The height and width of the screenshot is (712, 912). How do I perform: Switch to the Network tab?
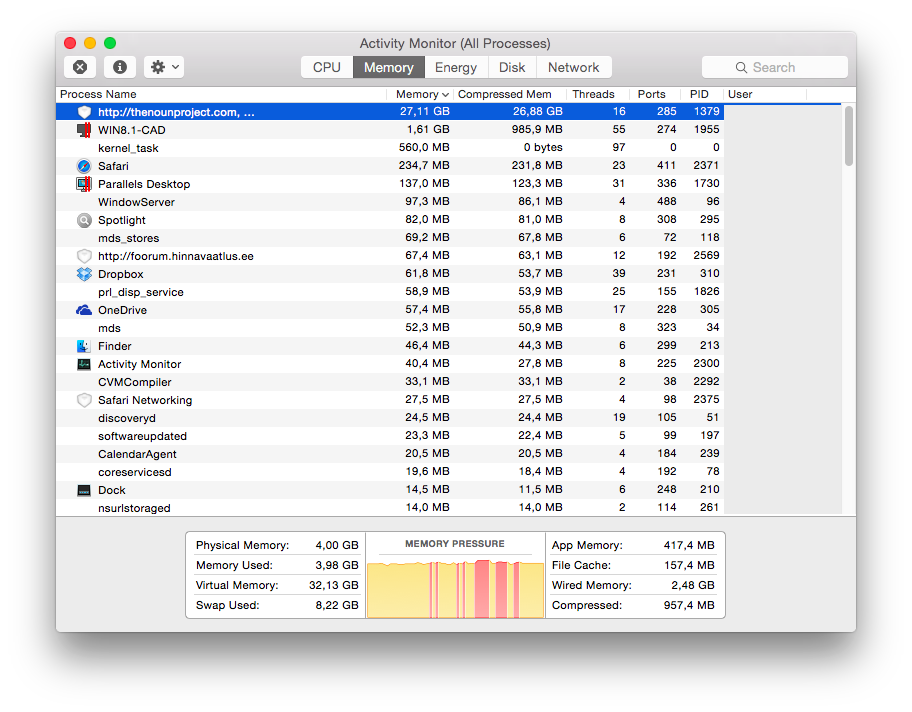point(573,67)
